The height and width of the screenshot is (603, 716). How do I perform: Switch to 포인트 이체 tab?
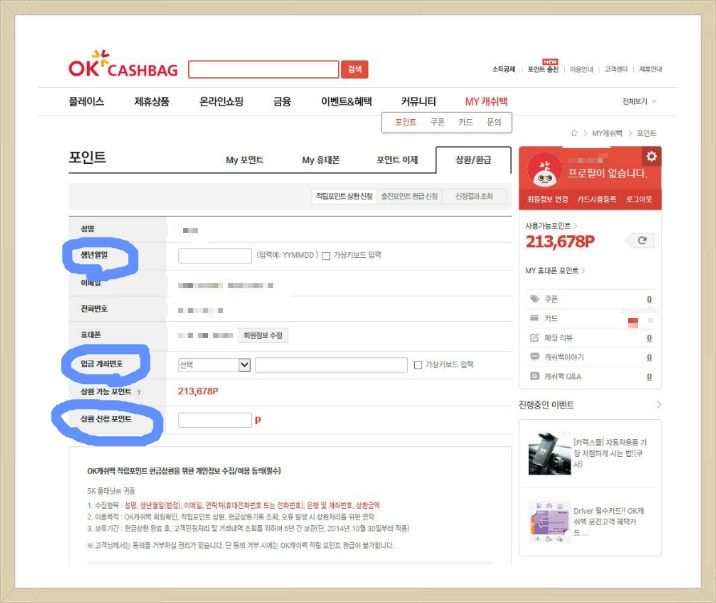pyautogui.click(x=397, y=160)
